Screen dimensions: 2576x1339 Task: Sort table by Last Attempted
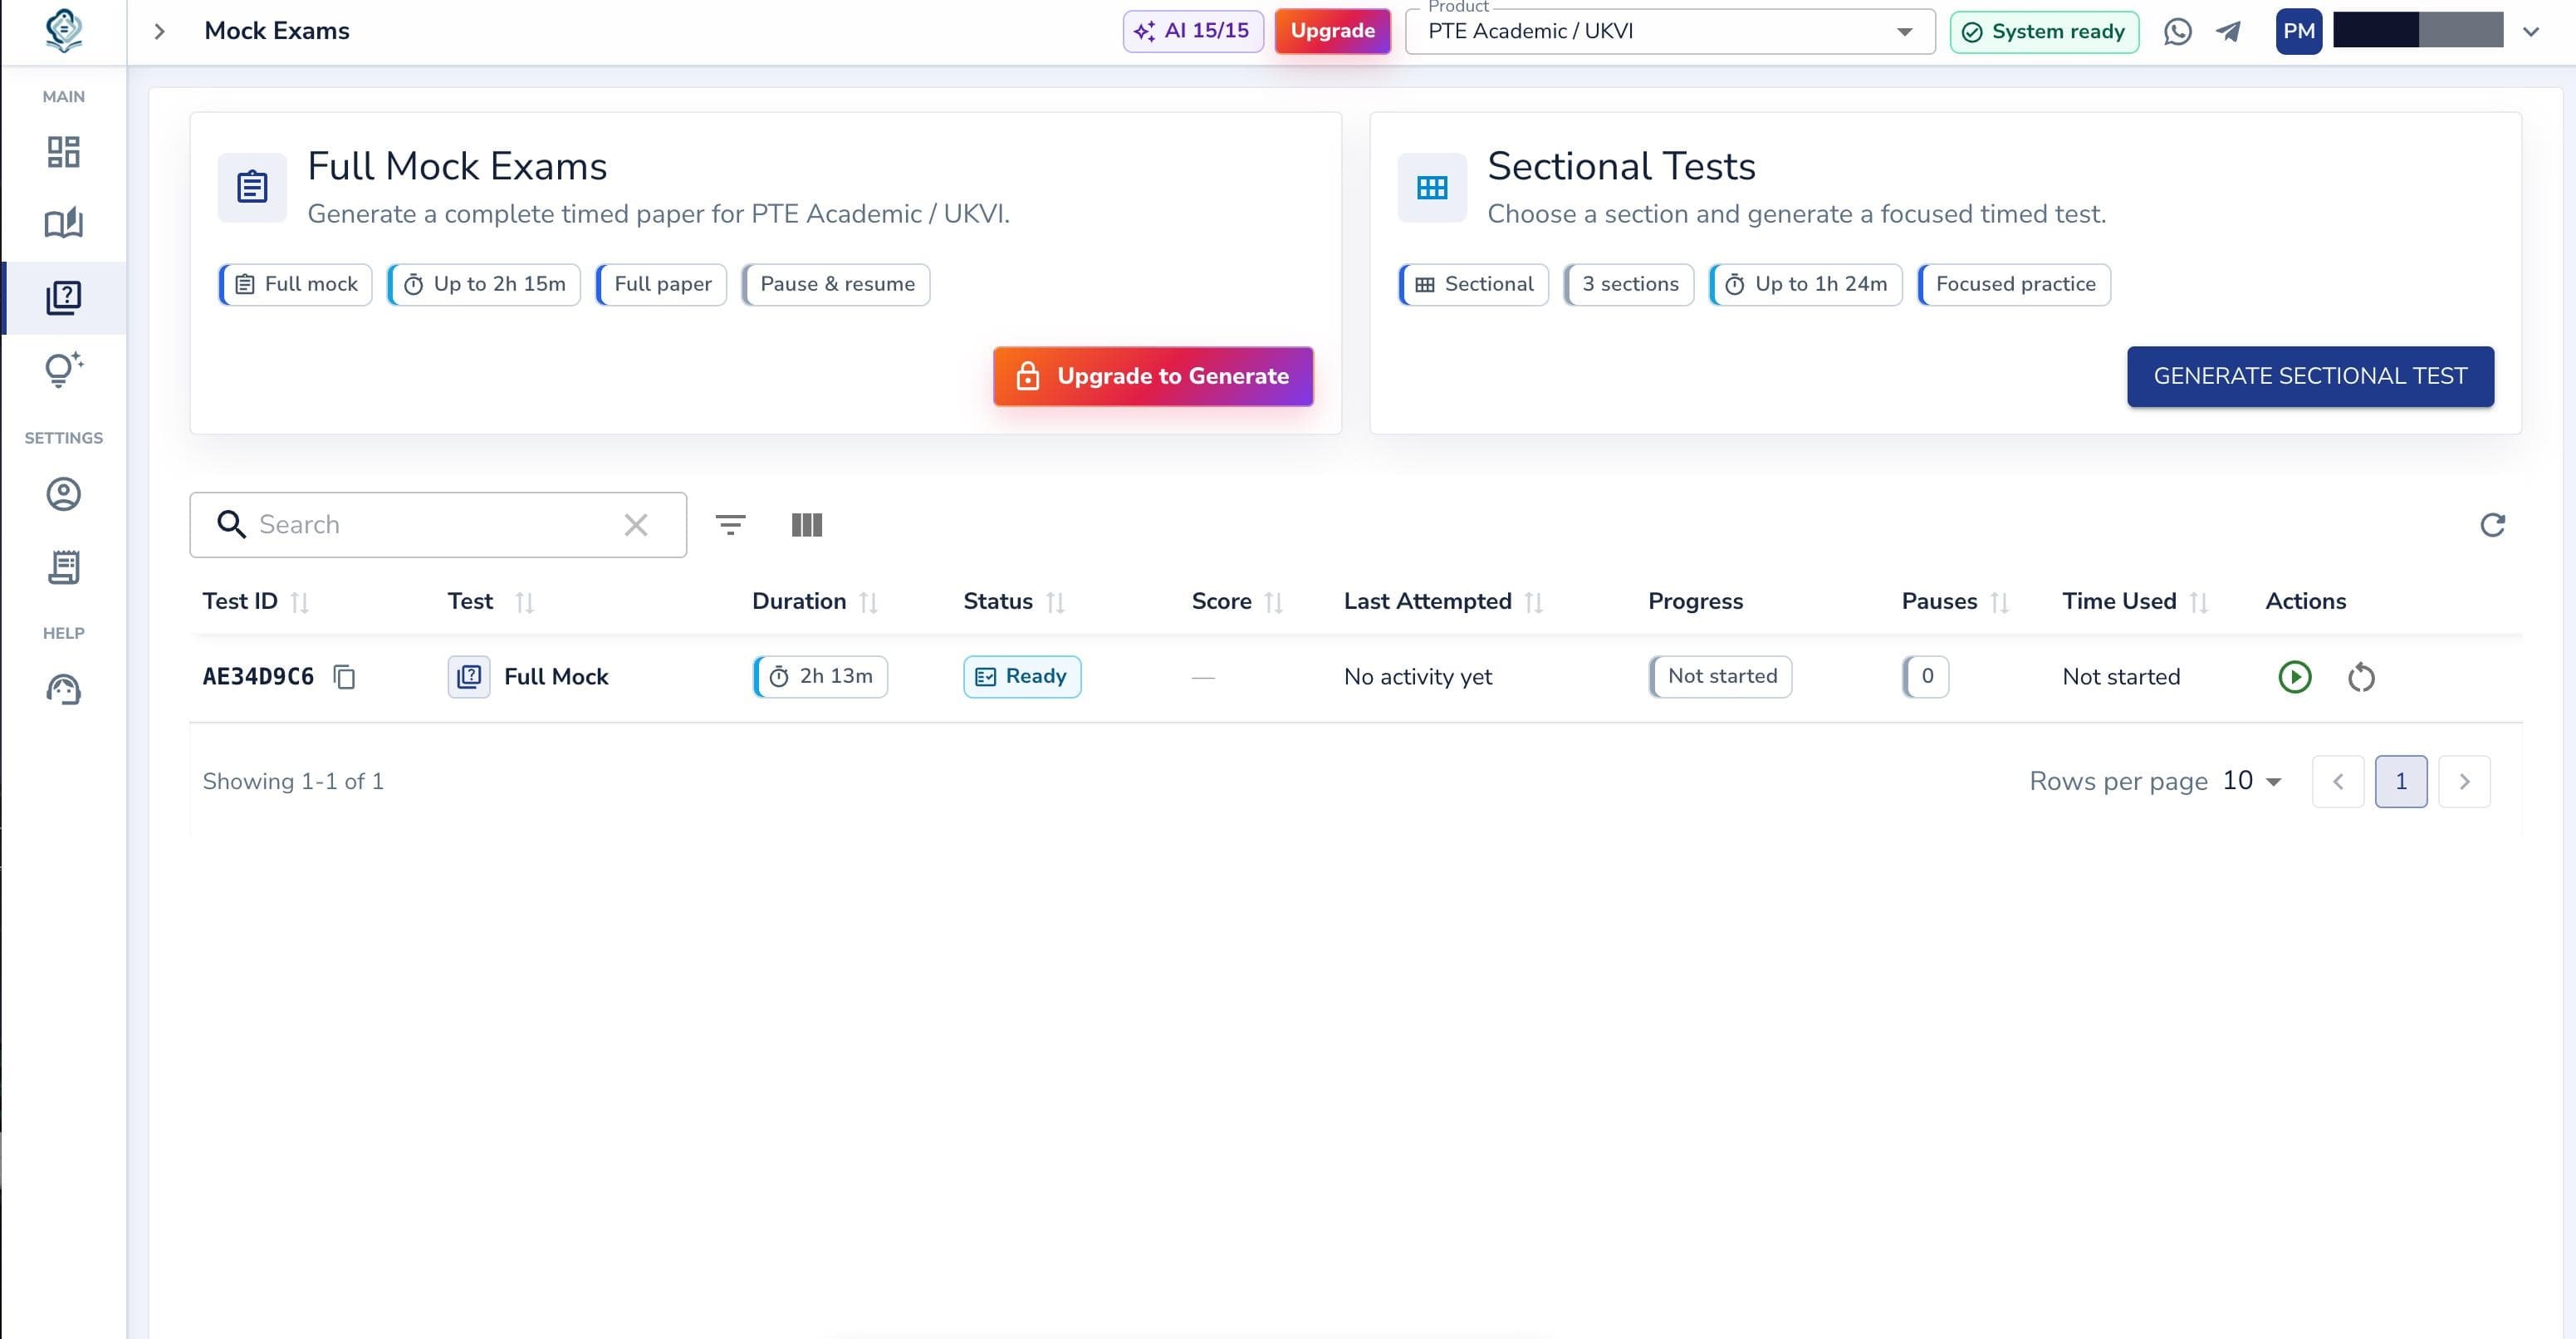tap(1534, 602)
